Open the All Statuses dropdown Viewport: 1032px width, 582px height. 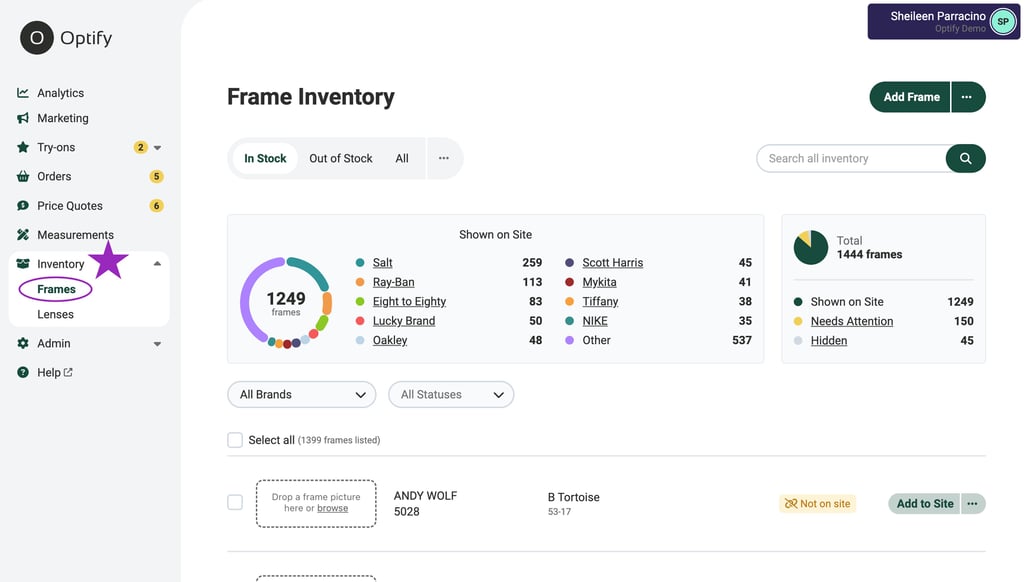click(450, 394)
